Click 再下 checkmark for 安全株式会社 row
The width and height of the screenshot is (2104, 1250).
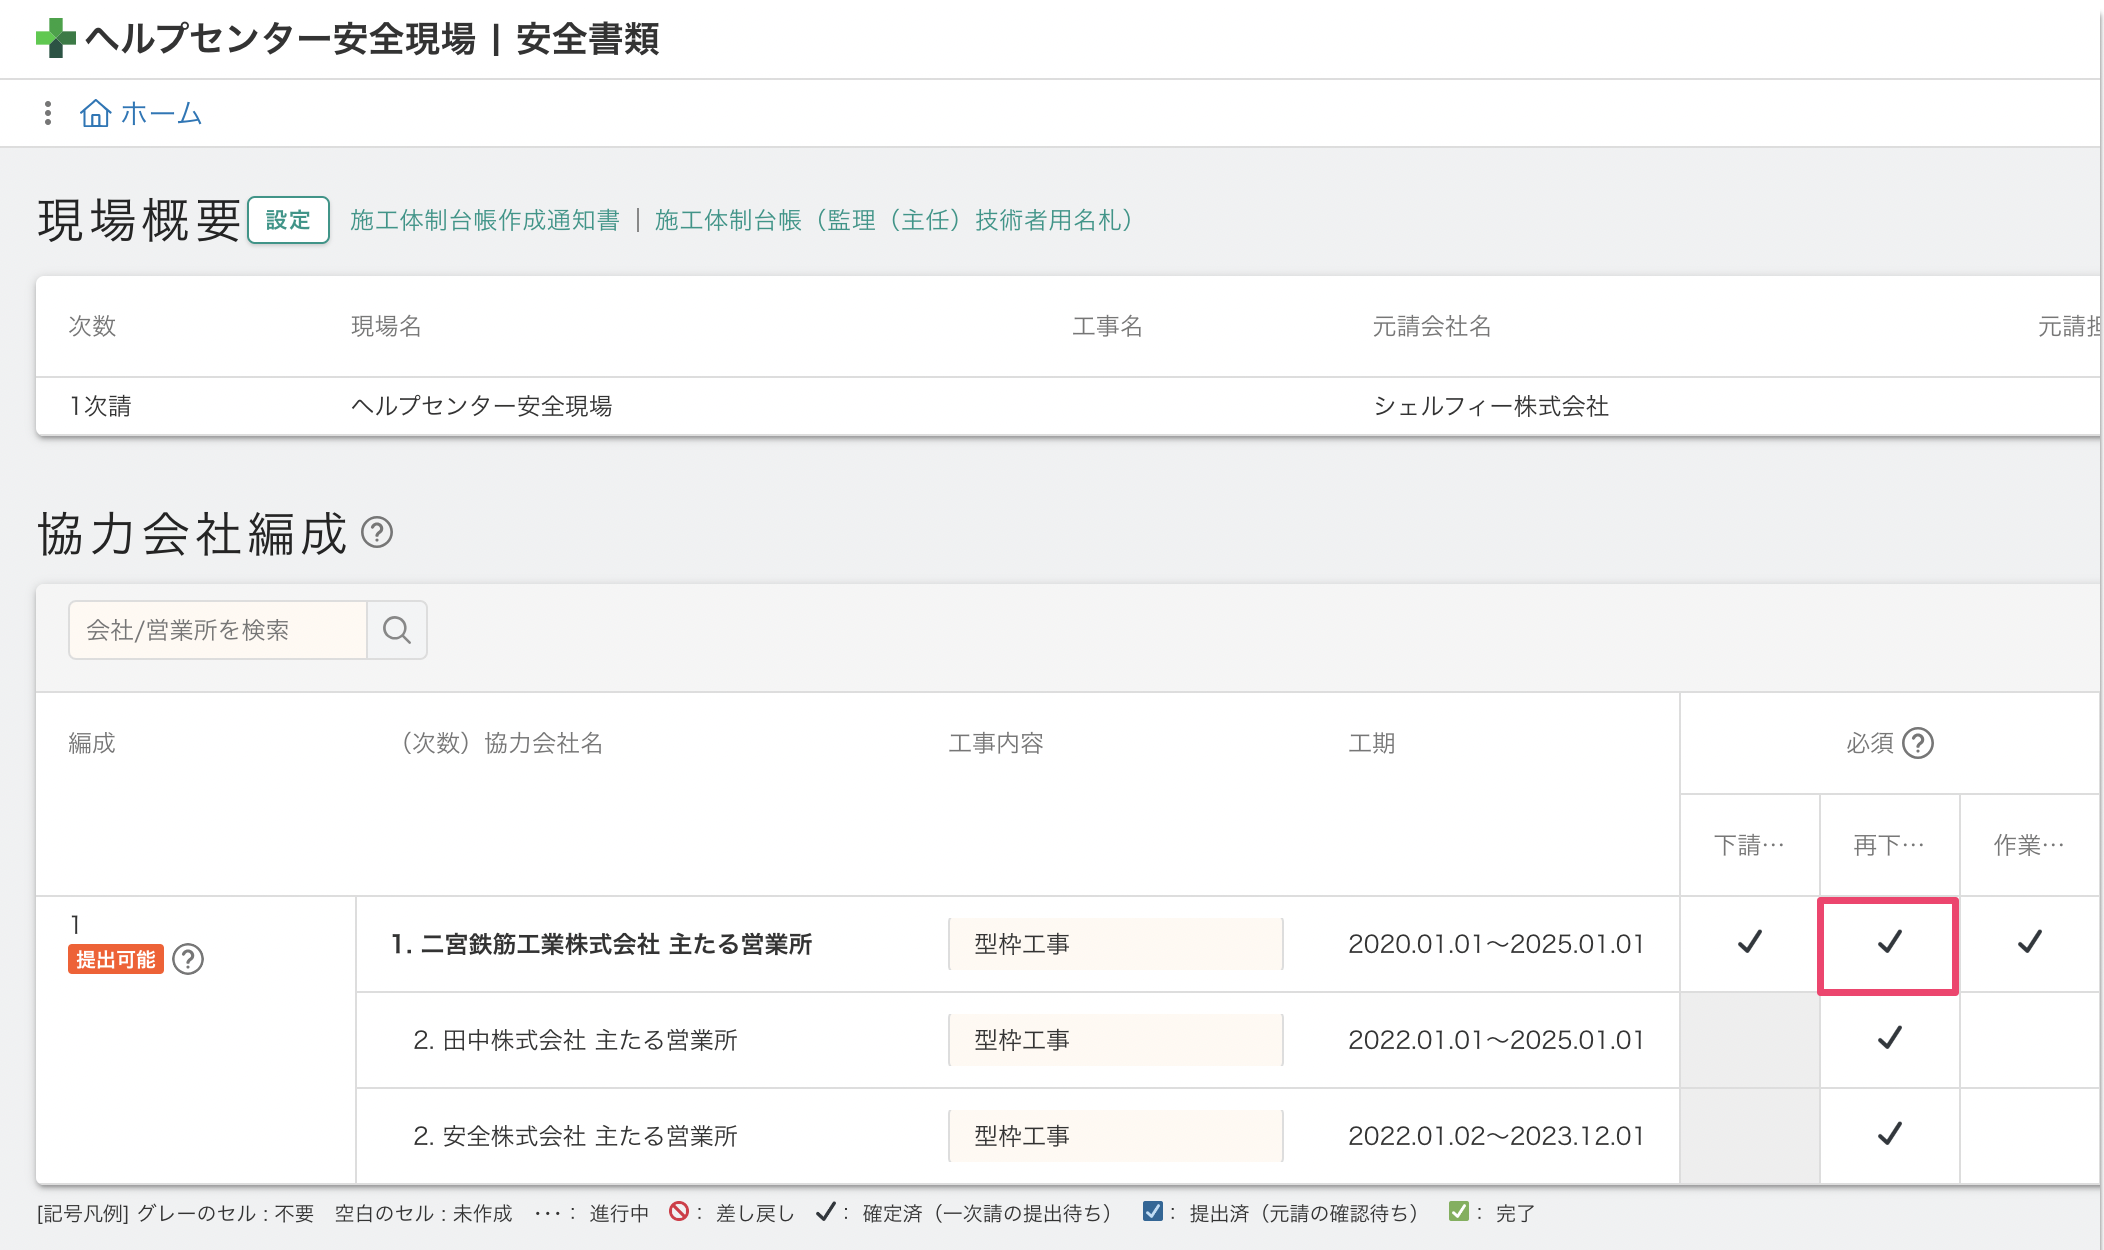pyautogui.click(x=1889, y=1134)
